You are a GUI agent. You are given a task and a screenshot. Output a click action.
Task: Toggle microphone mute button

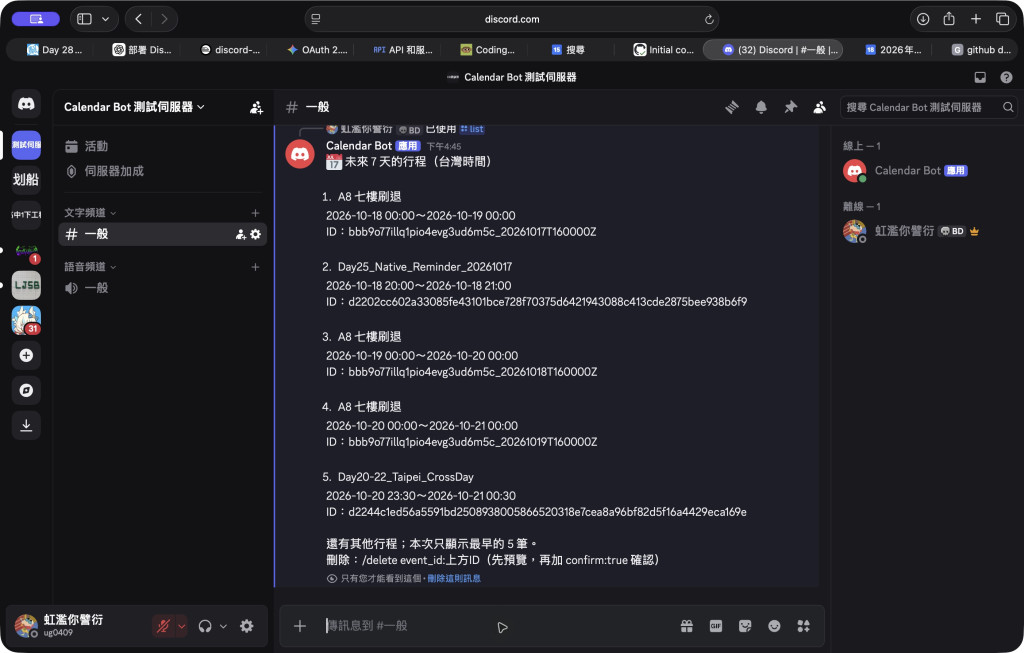163,626
